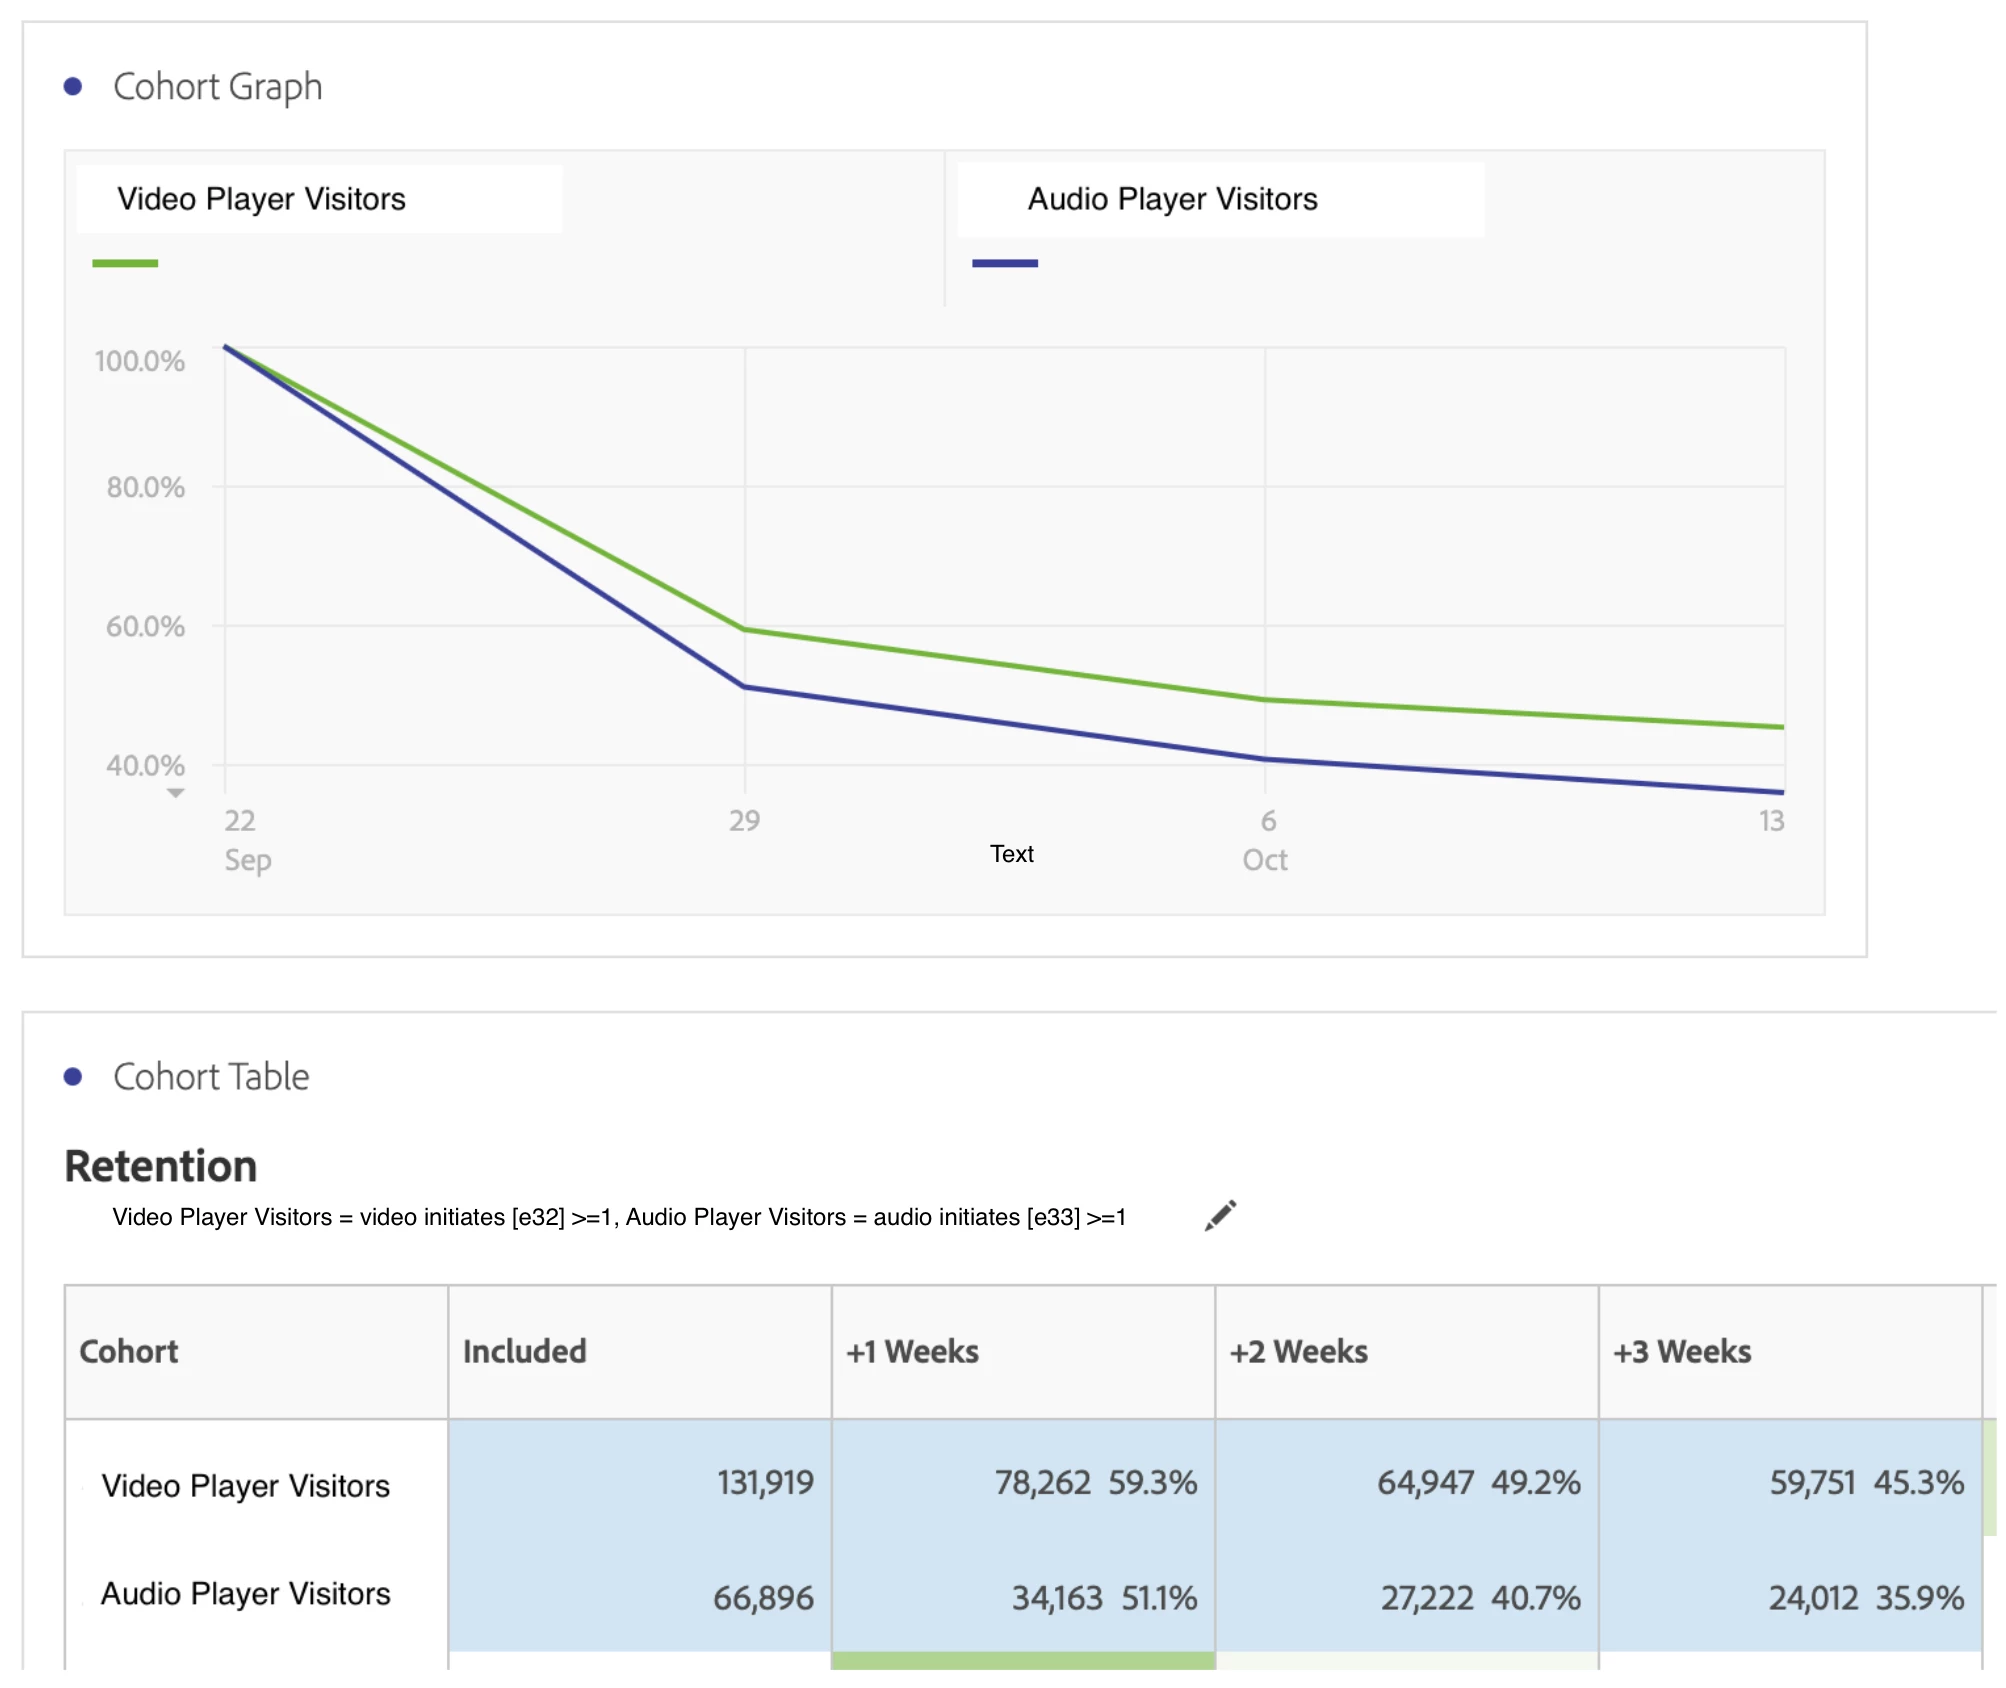
Task: Click the Included column header
Action: (x=524, y=1352)
